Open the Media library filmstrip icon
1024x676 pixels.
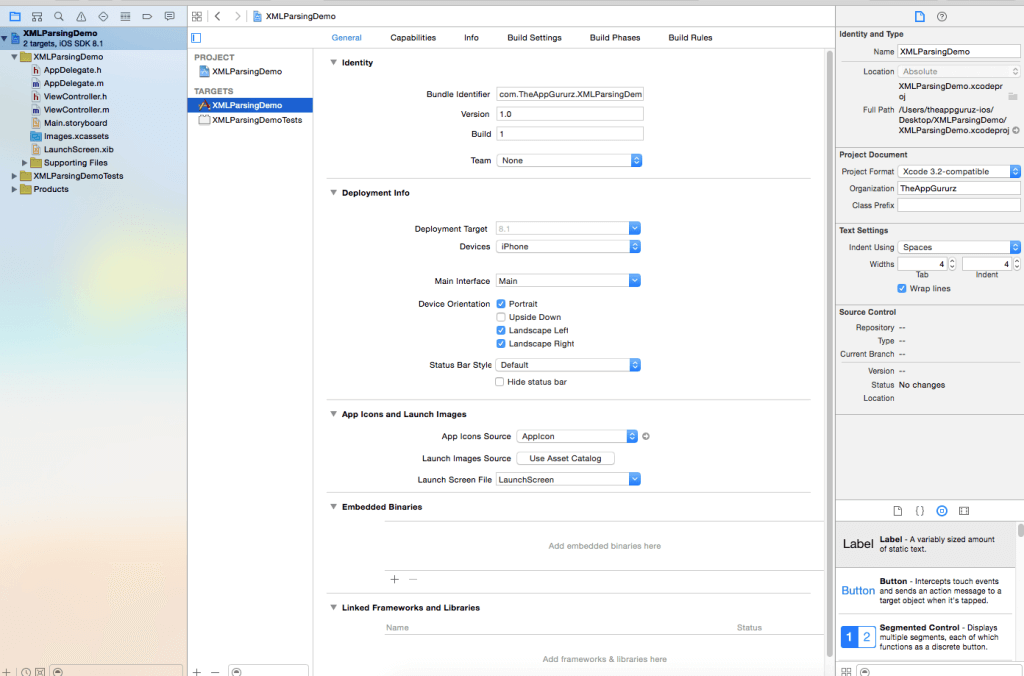(x=964, y=511)
